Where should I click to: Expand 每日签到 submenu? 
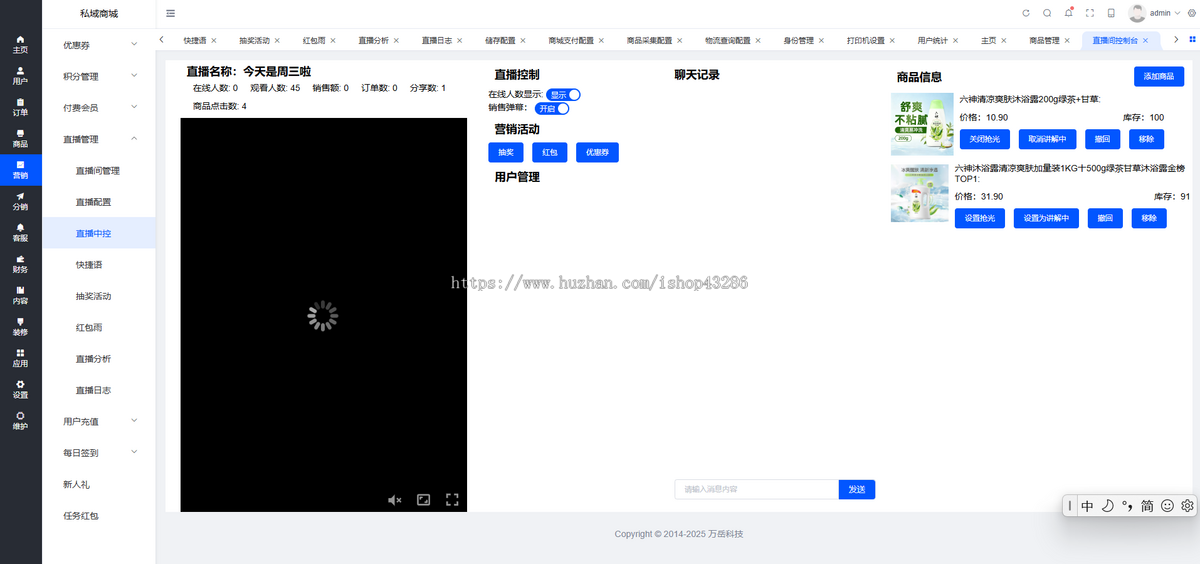[99, 452]
